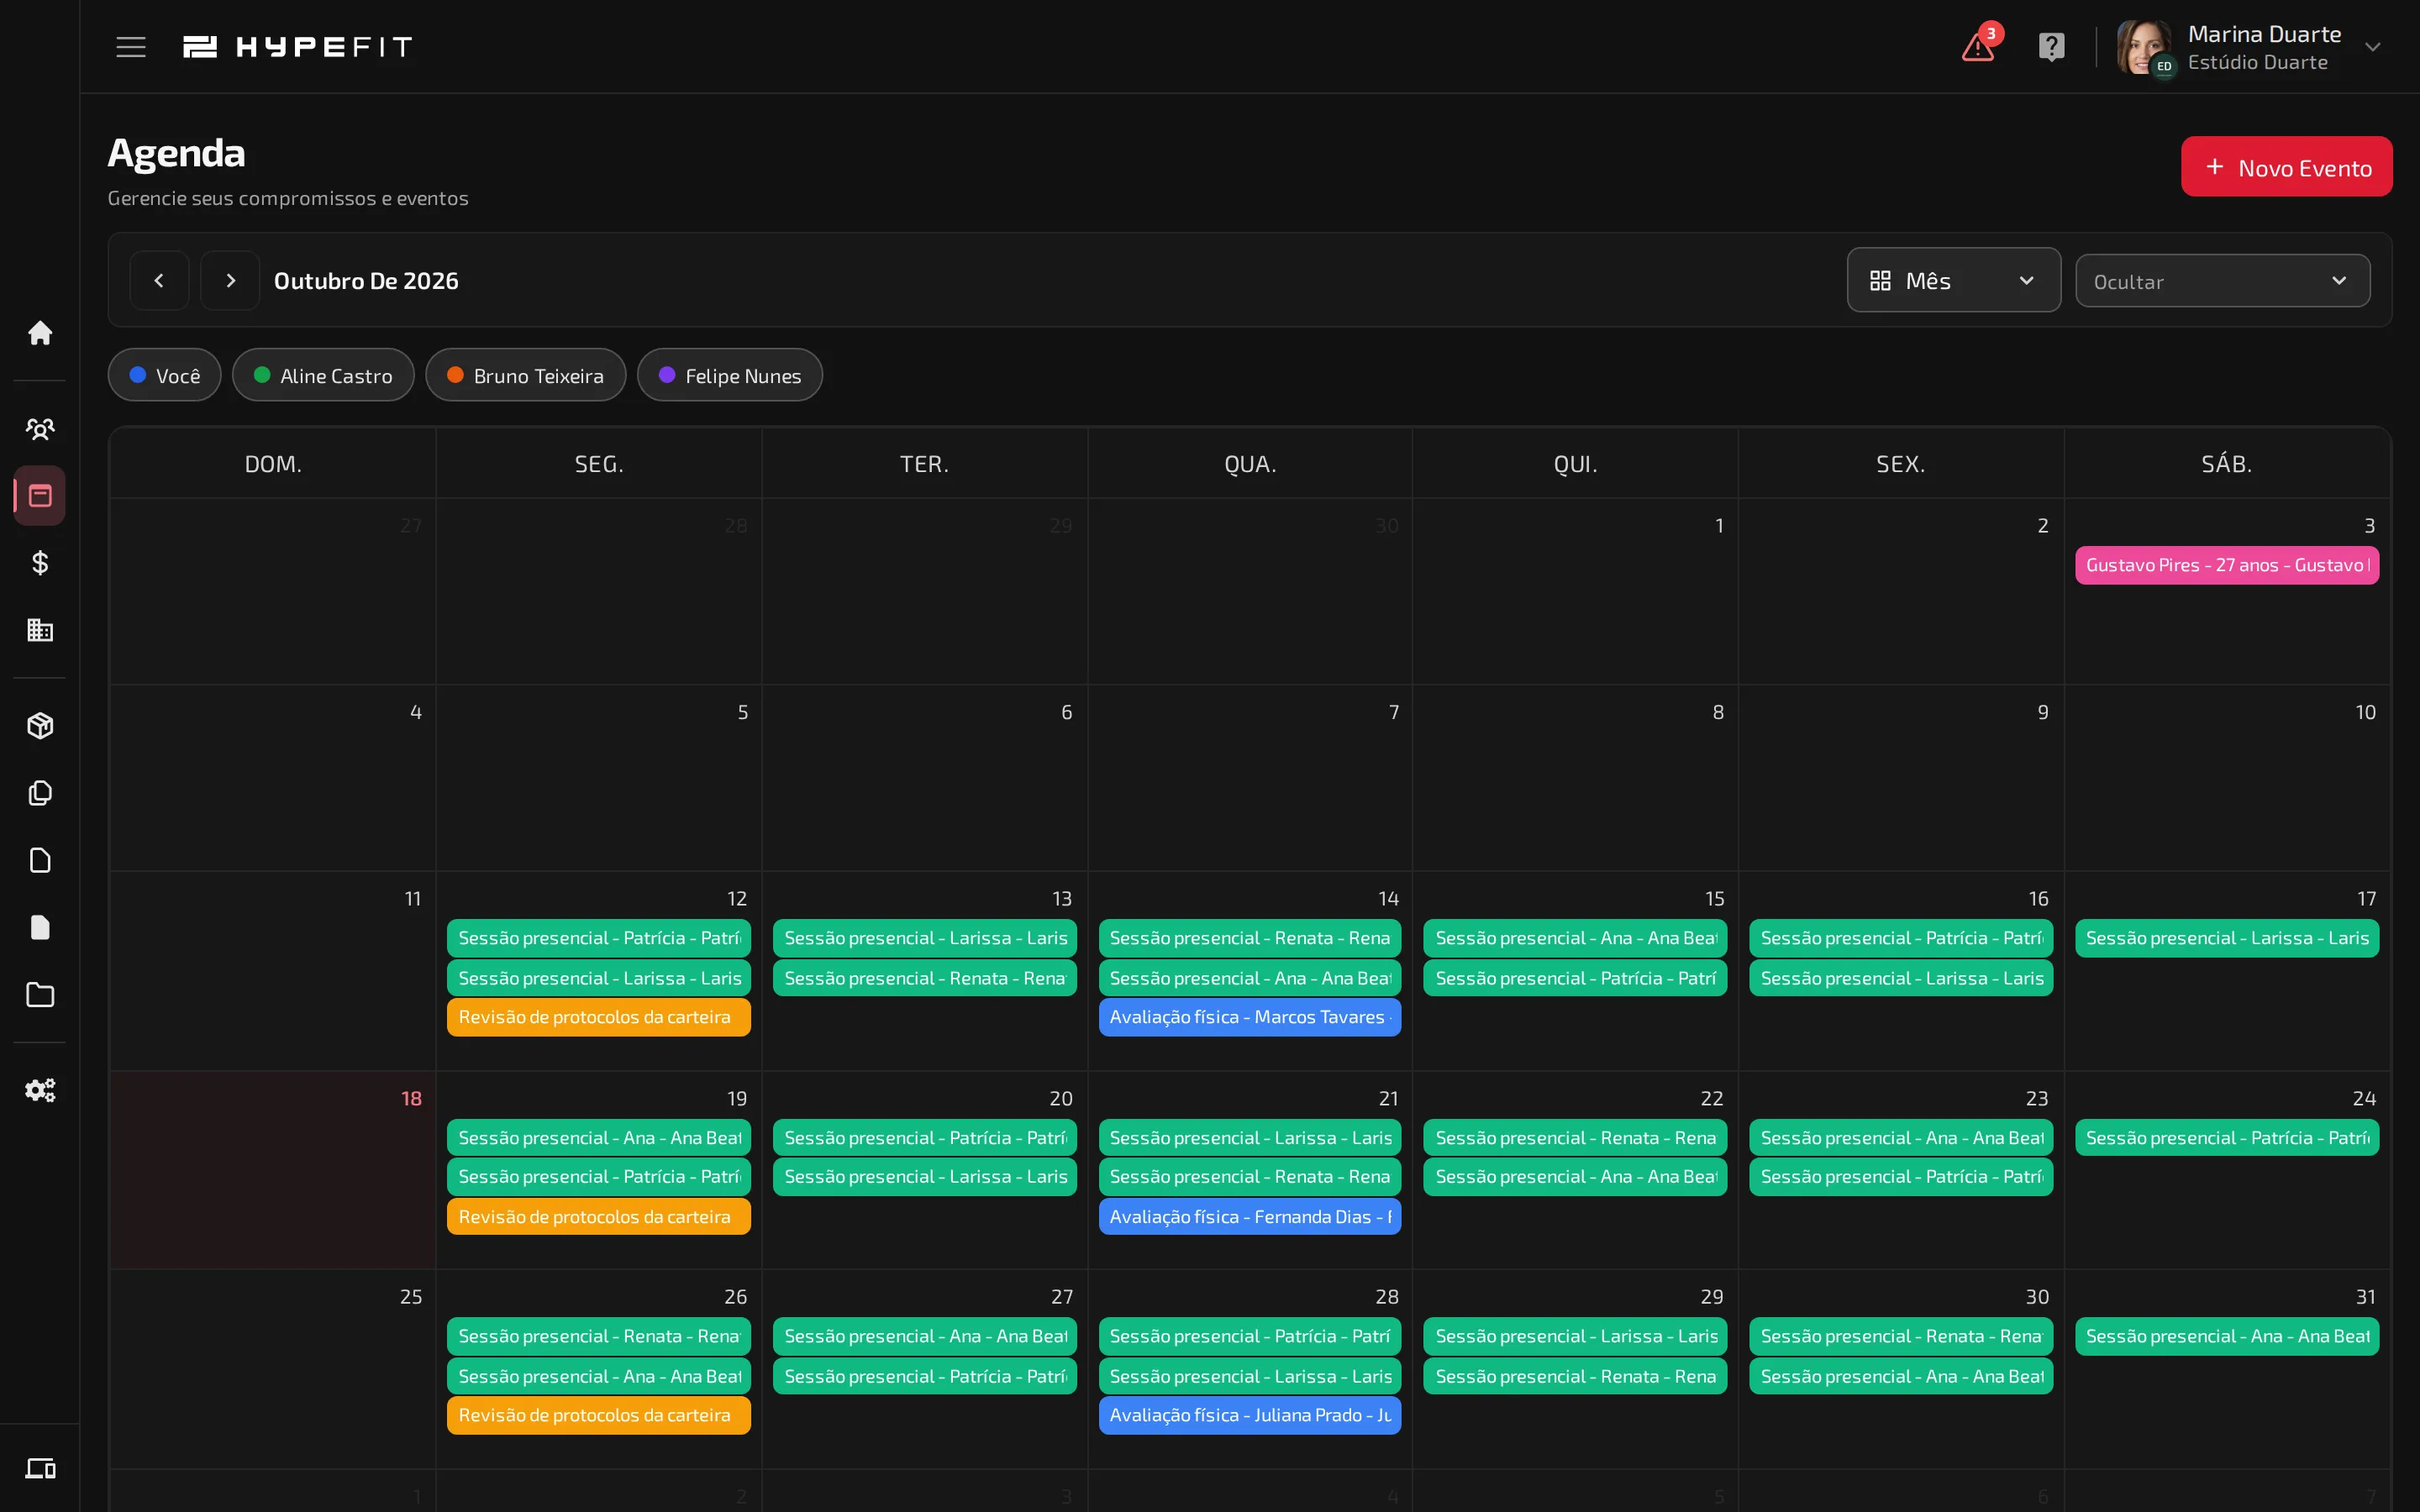This screenshot has height=1512, width=2420.
Task: Open the copy documents icon in sidebar
Action: point(40,793)
